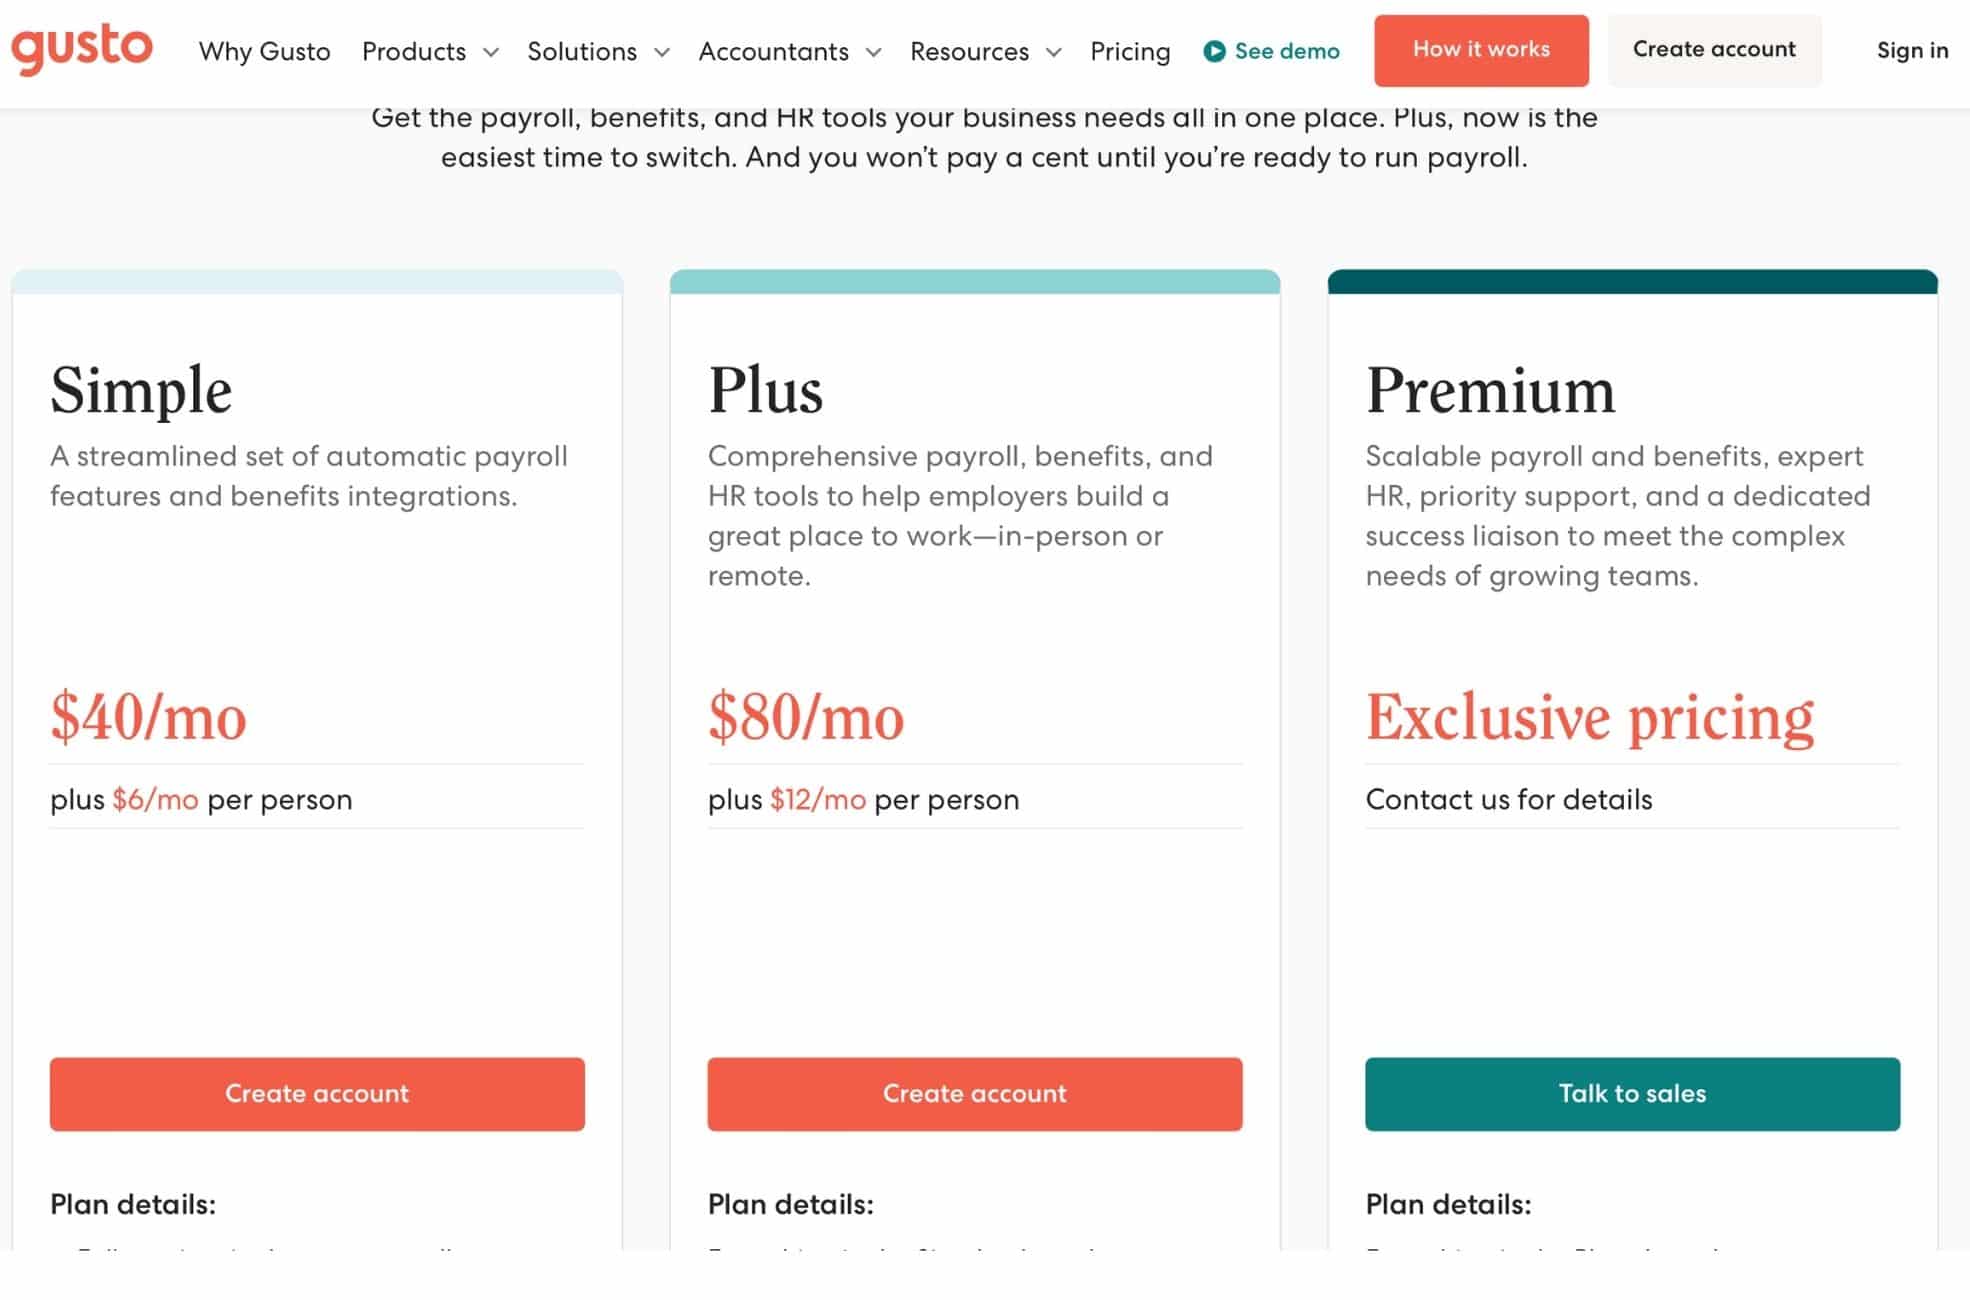Select the Pricing menu item

(1130, 51)
